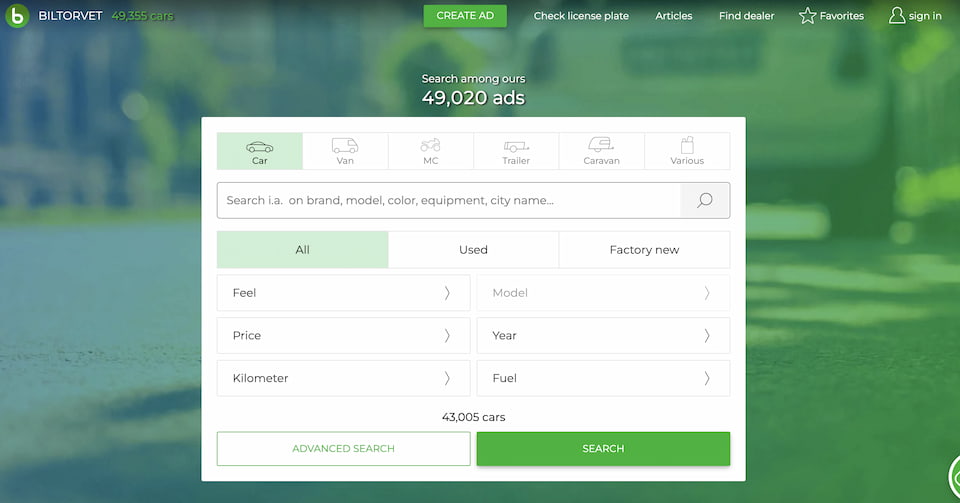Select the Car vehicle type icon
960x503 pixels.
259,147
